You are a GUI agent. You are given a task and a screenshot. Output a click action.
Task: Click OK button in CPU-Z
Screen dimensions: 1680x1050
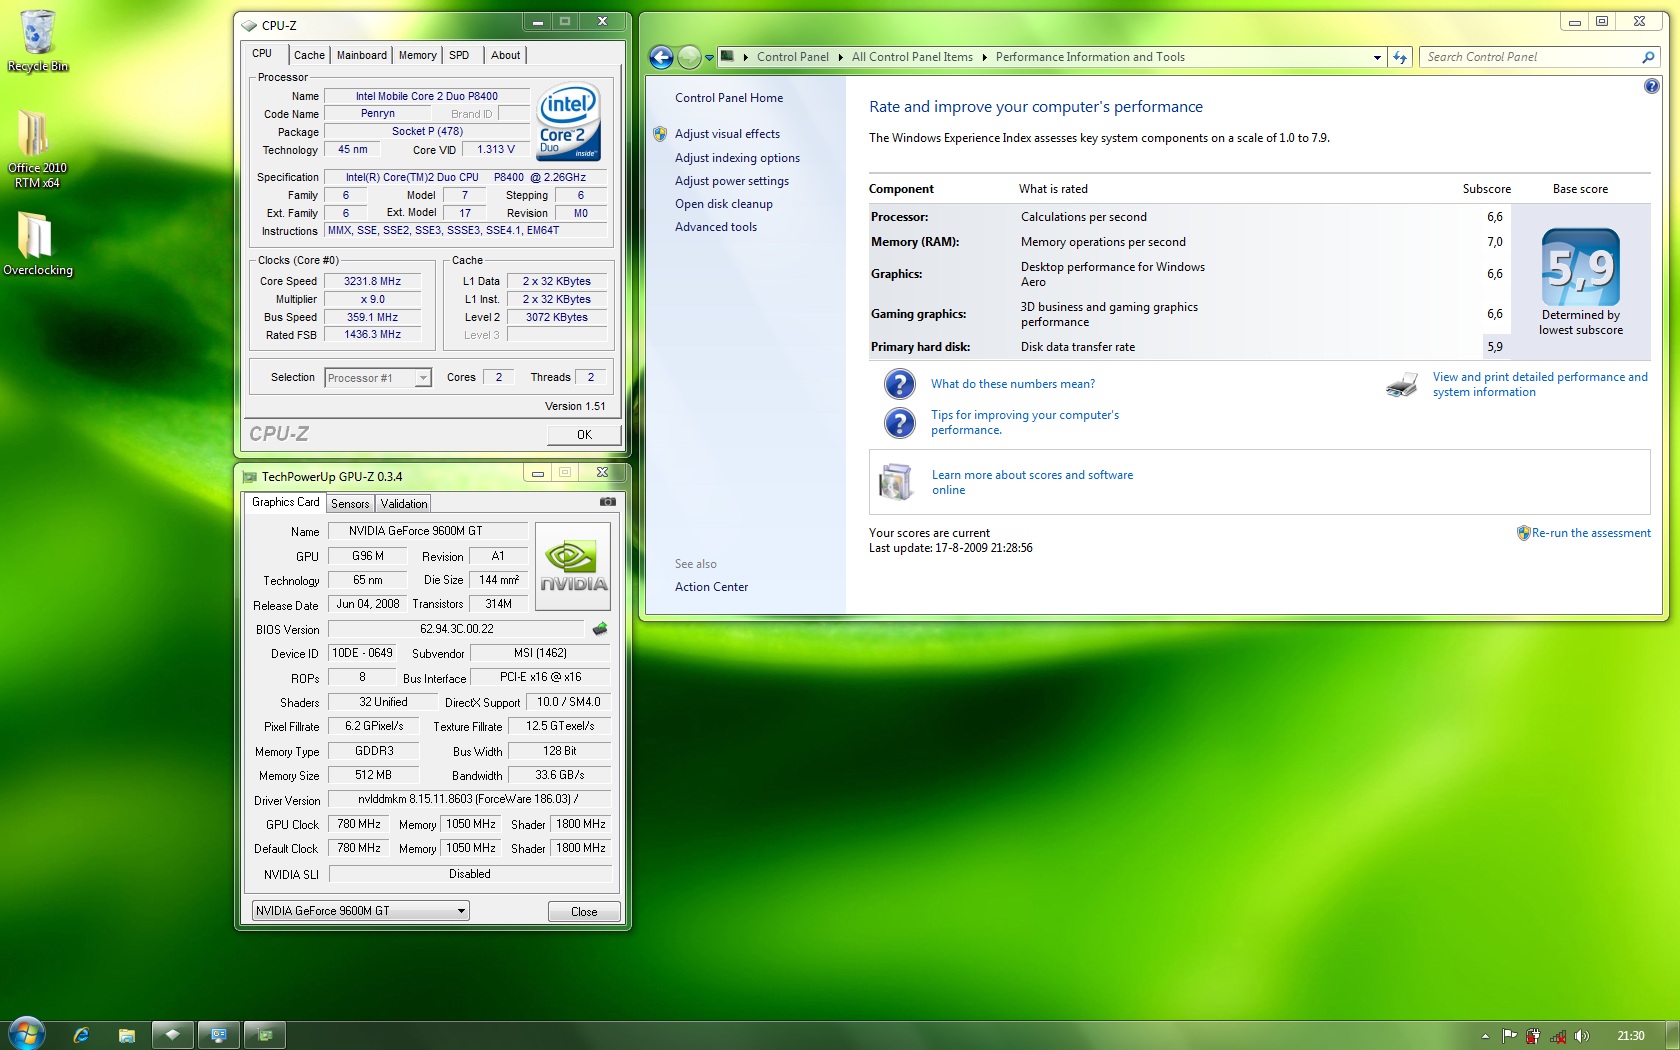[584, 435]
